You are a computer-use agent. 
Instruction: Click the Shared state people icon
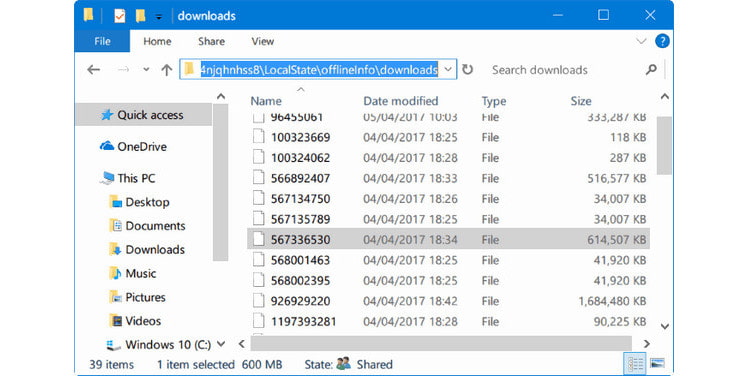pyautogui.click(x=343, y=364)
